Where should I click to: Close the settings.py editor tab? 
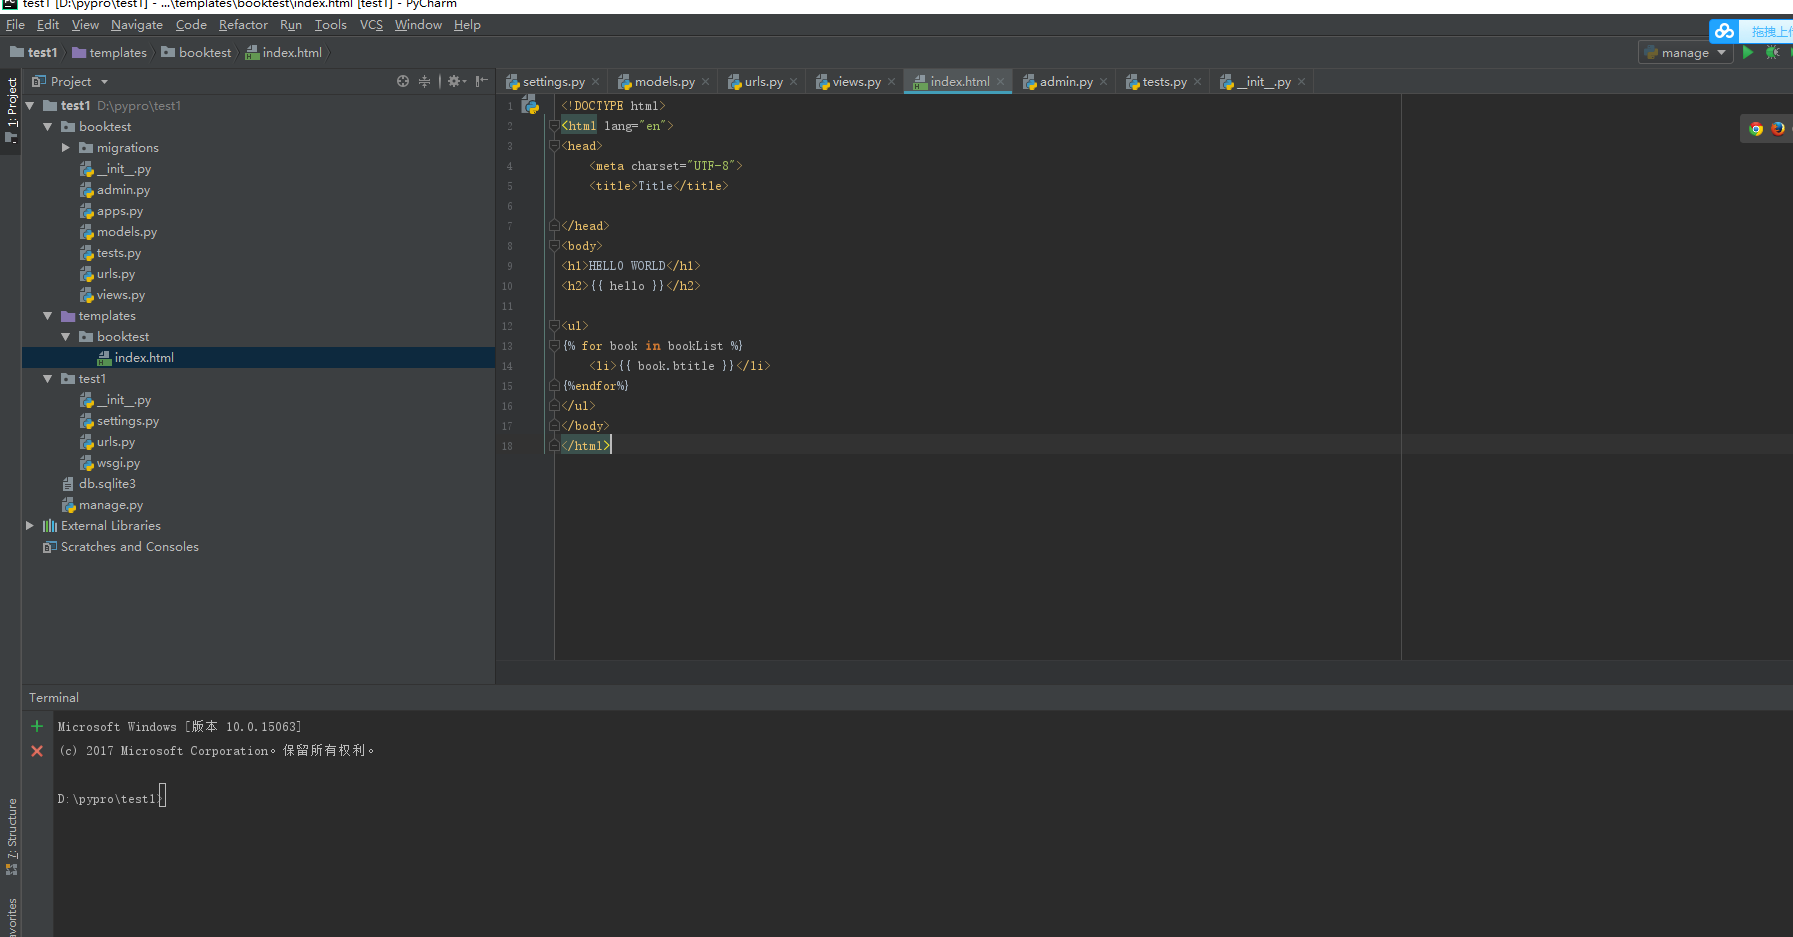pos(596,82)
